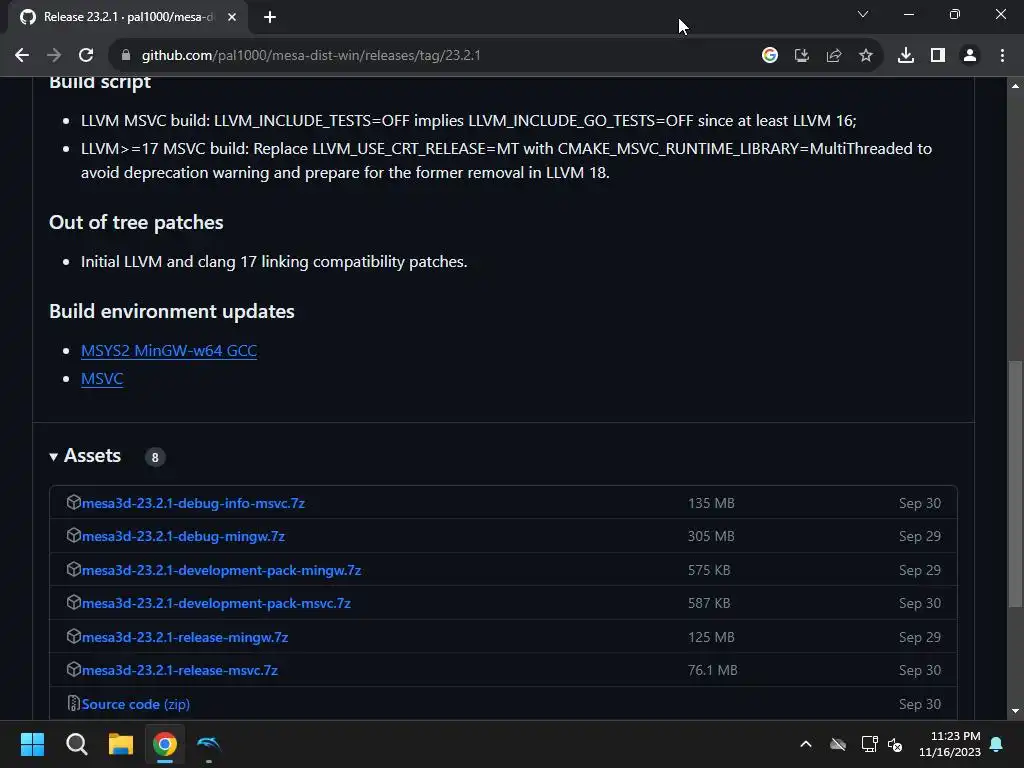Screen dimensions: 1024x768
Task: Open Chrome three-dot menu
Action: (1002, 56)
